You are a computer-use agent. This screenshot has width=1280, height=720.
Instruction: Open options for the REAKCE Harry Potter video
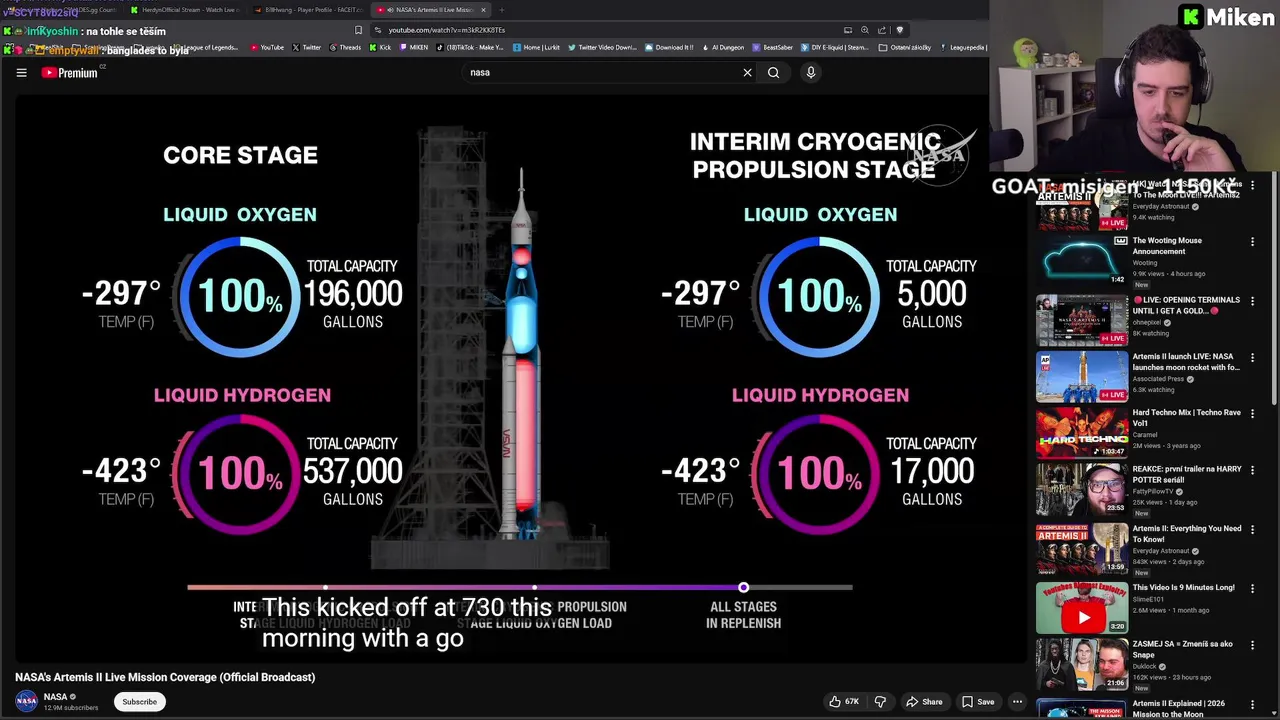pyautogui.click(x=1252, y=470)
